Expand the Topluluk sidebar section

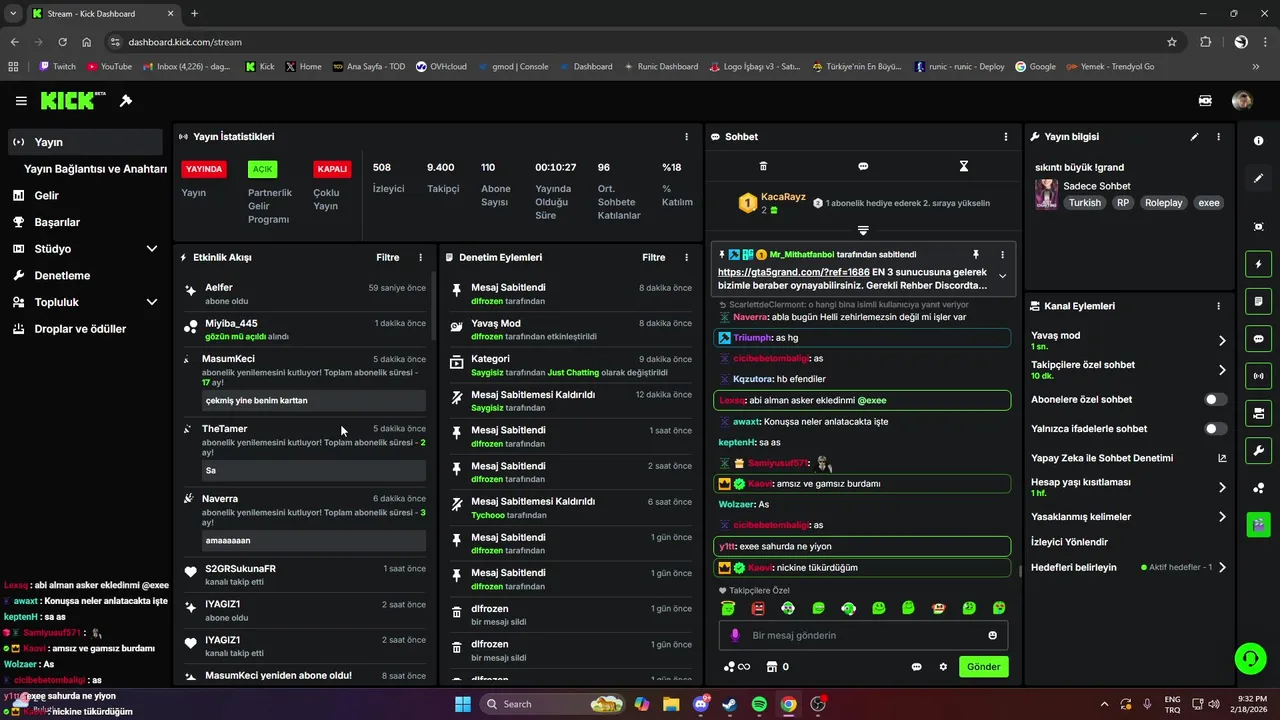[152, 302]
